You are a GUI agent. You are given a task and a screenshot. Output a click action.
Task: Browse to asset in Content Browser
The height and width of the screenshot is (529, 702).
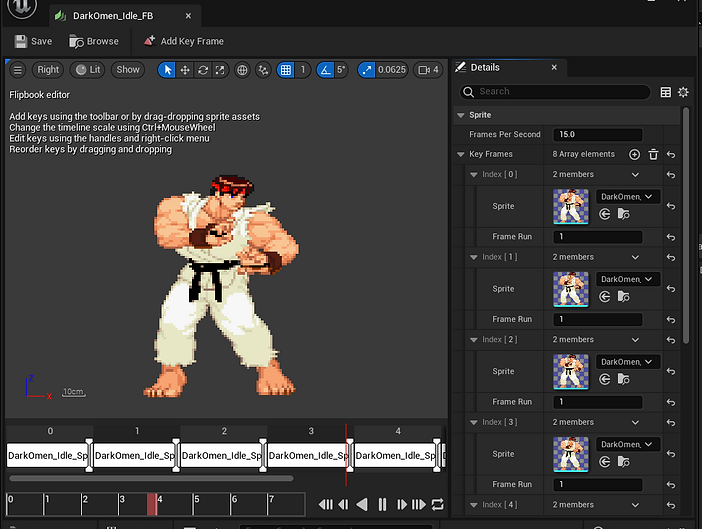[94, 41]
